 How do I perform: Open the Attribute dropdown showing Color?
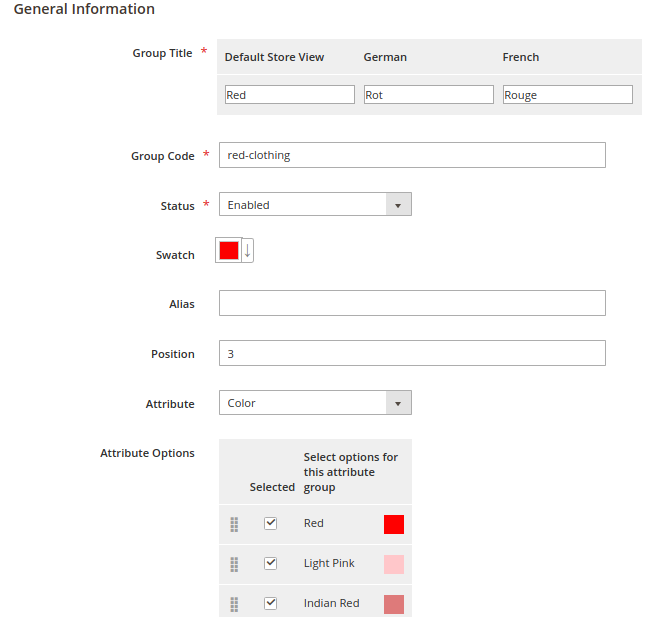314,403
